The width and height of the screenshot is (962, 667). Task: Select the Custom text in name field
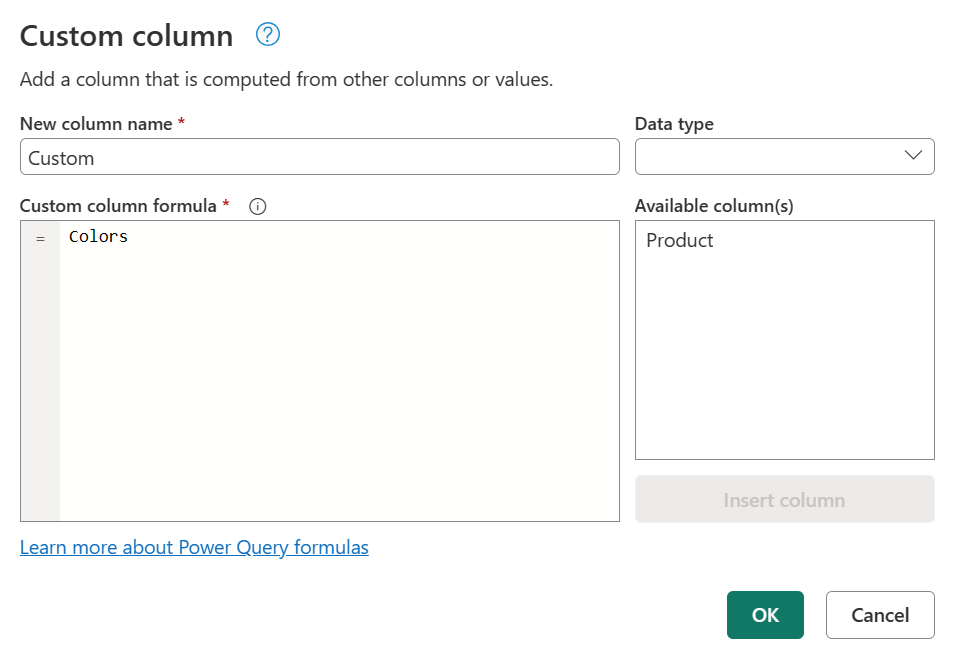(x=62, y=157)
